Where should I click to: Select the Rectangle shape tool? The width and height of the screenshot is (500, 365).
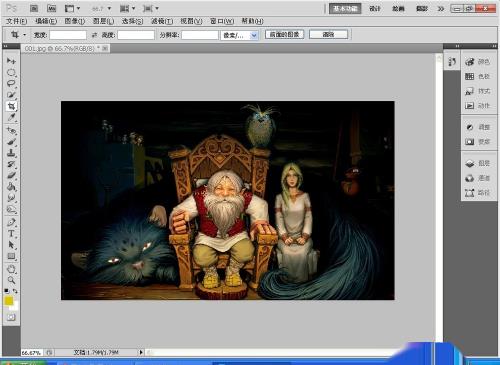[x=11, y=256]
